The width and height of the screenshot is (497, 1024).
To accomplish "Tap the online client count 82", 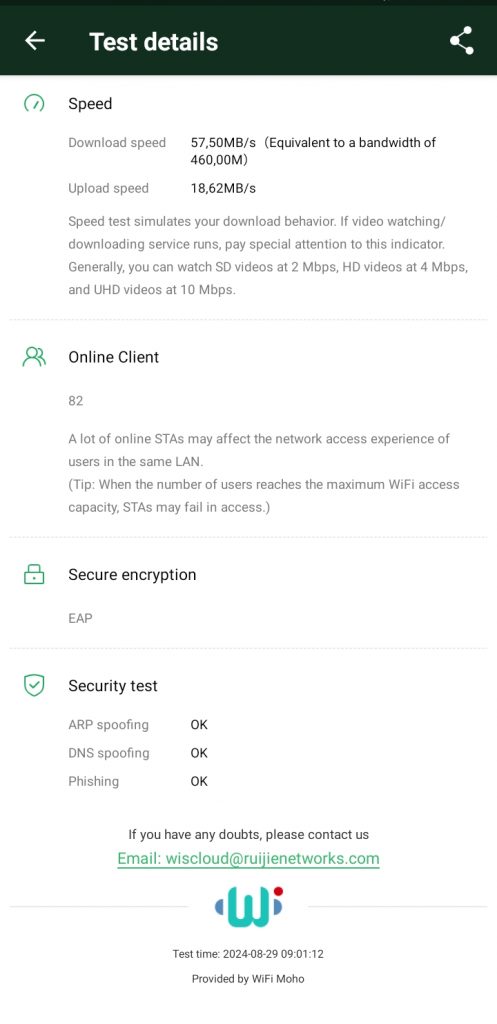I will click(x=76, y=400).
